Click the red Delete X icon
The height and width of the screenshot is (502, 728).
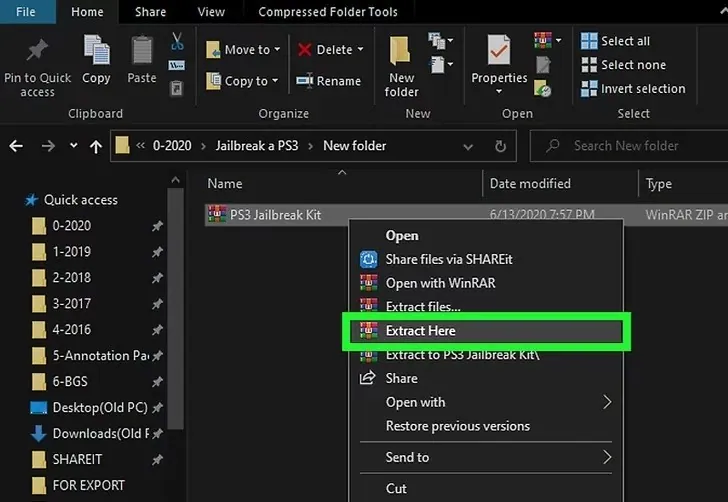[305, 50]
